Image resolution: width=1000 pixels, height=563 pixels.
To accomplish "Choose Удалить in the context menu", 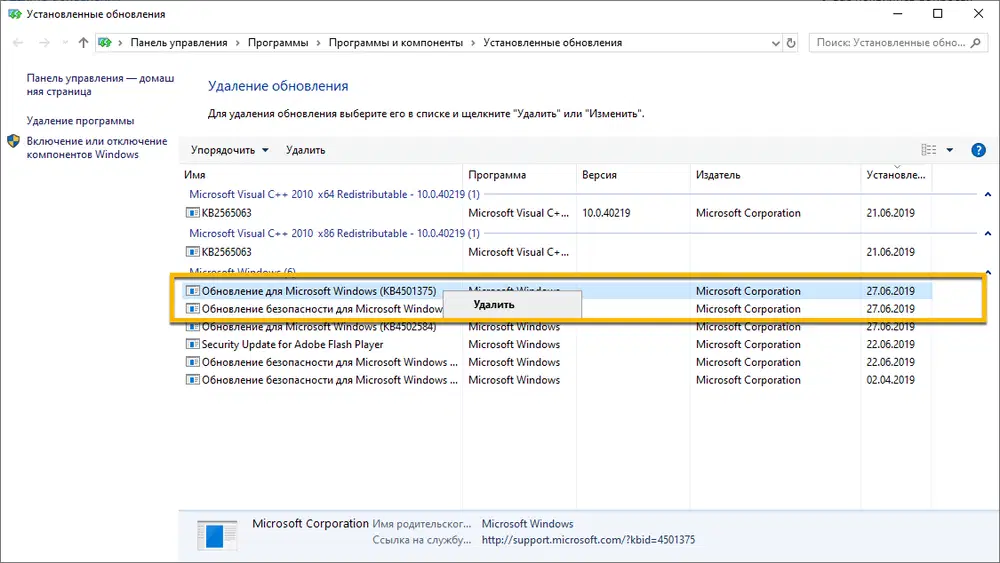I will coord(494,304).
